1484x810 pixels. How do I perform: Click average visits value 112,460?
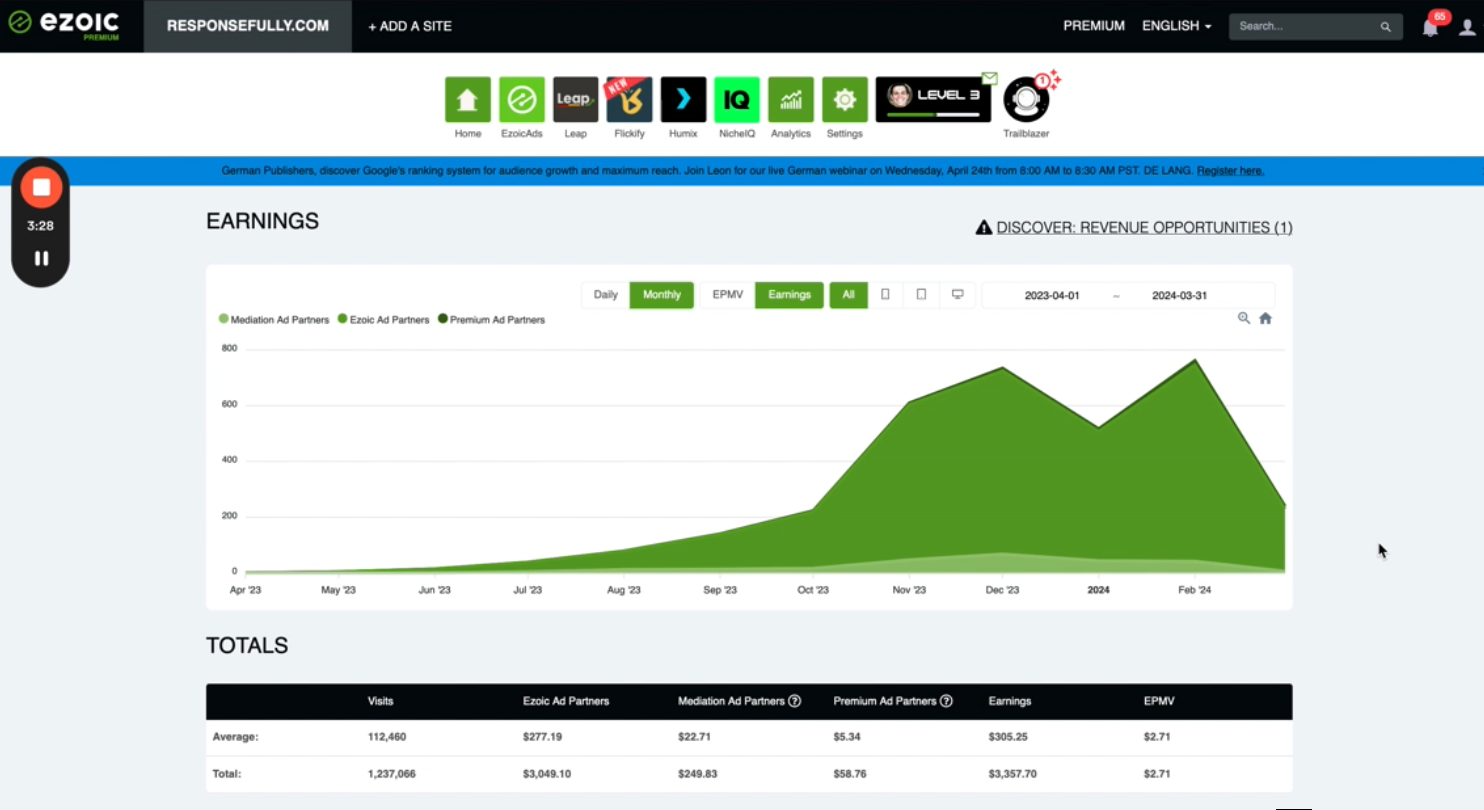pos(387,737)
